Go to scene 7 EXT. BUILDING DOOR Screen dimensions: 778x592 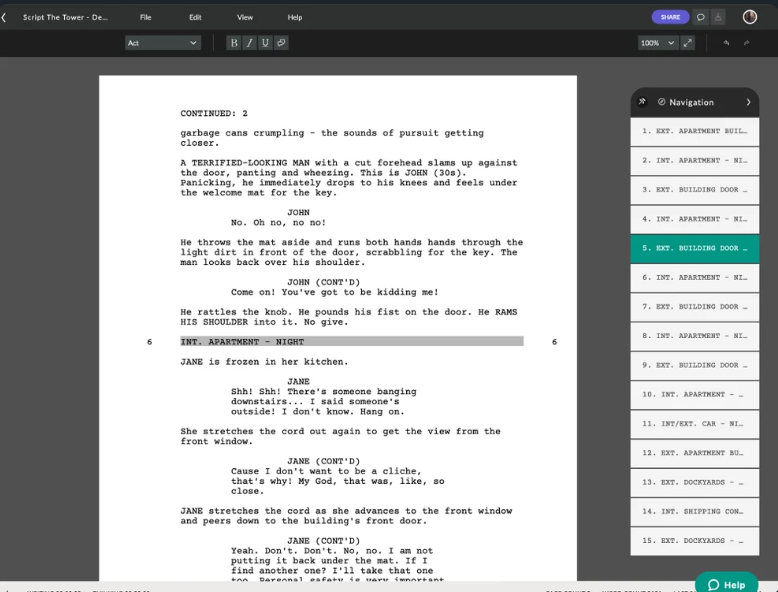pos(695,307)
